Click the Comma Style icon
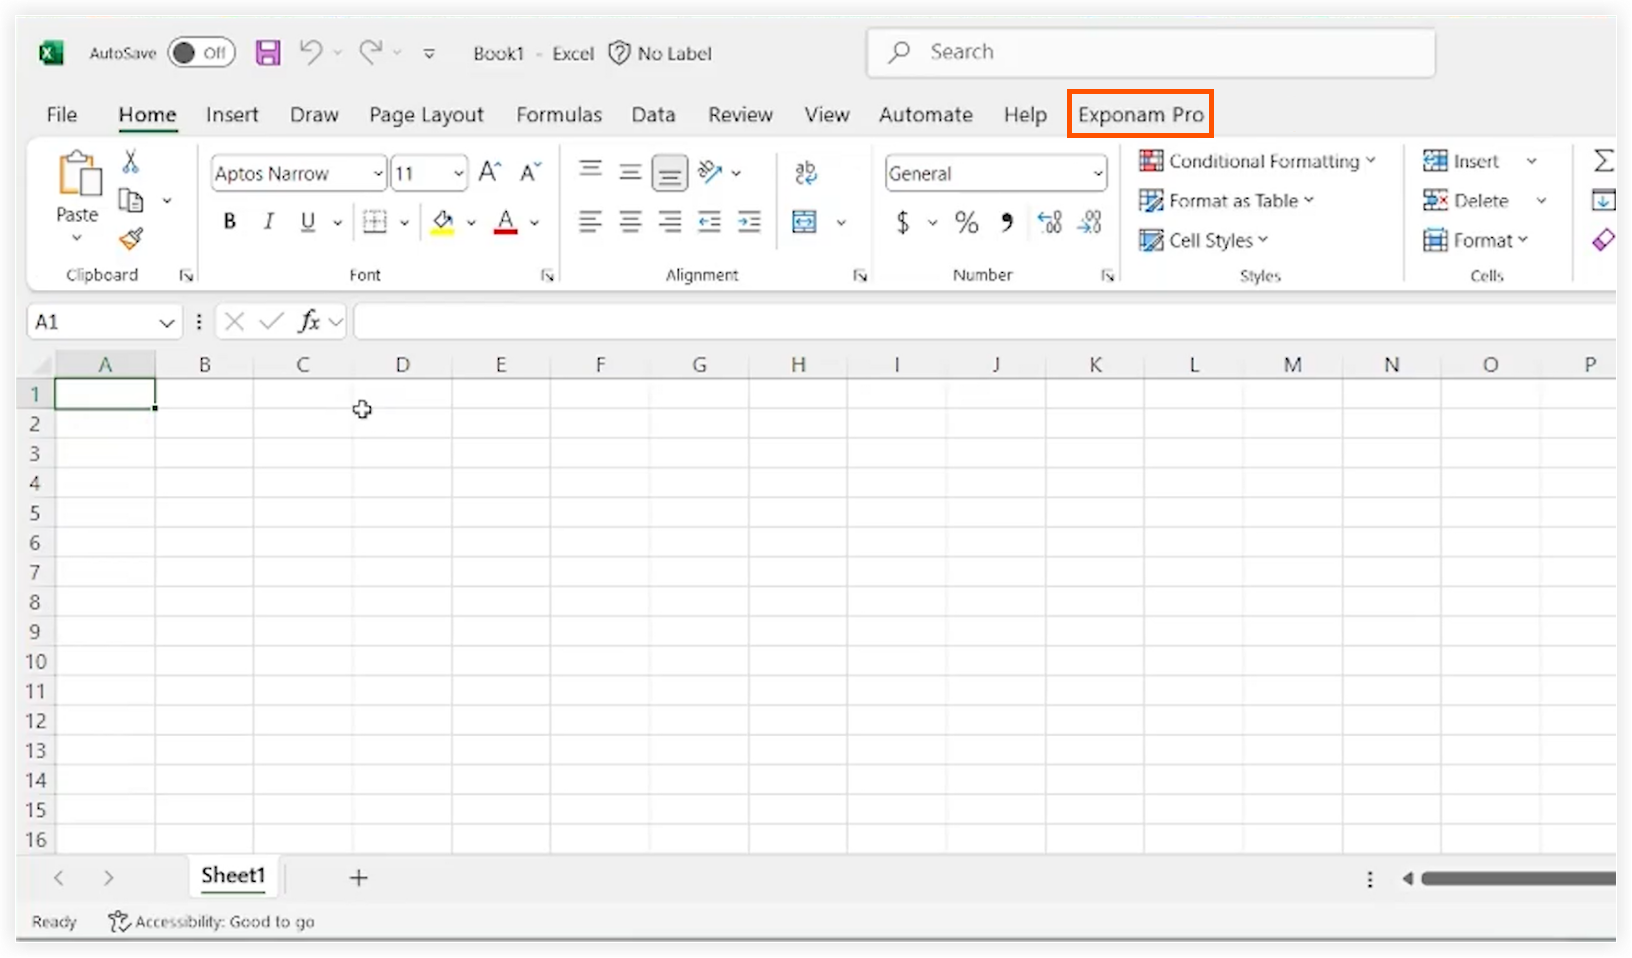Screen dimensions: 1632x958 (x=1006, y=222)
